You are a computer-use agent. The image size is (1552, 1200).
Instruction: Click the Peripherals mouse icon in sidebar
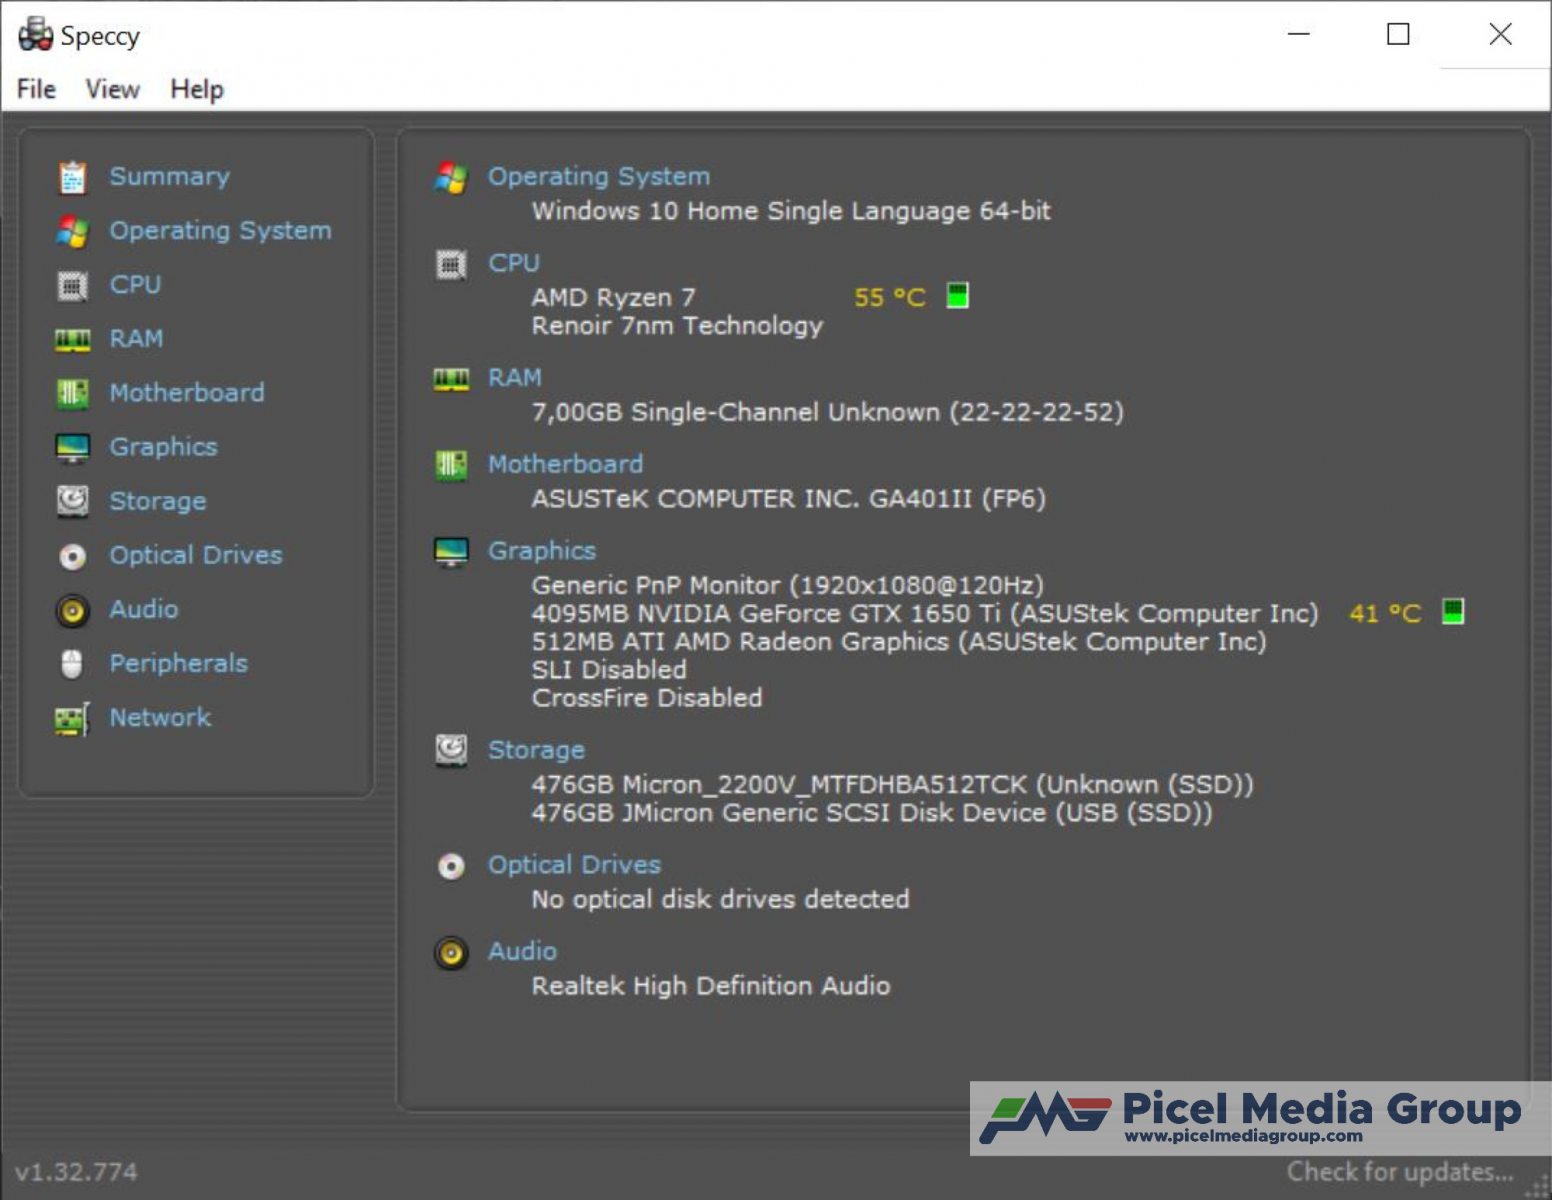[x=72, y=664]
